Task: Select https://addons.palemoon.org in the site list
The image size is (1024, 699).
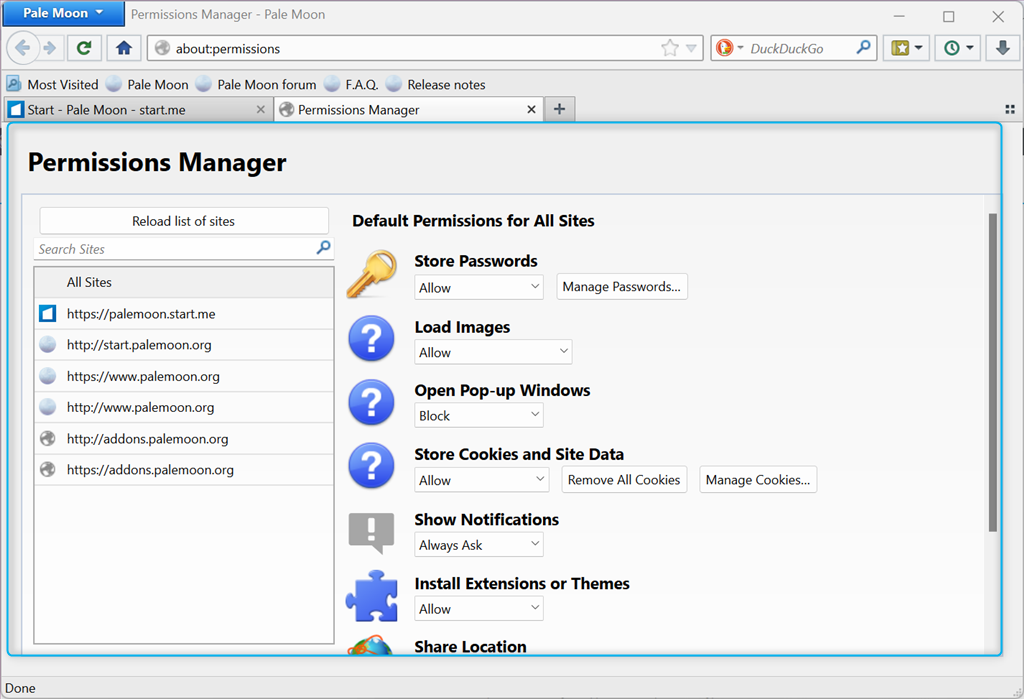Action: point(150,470)
